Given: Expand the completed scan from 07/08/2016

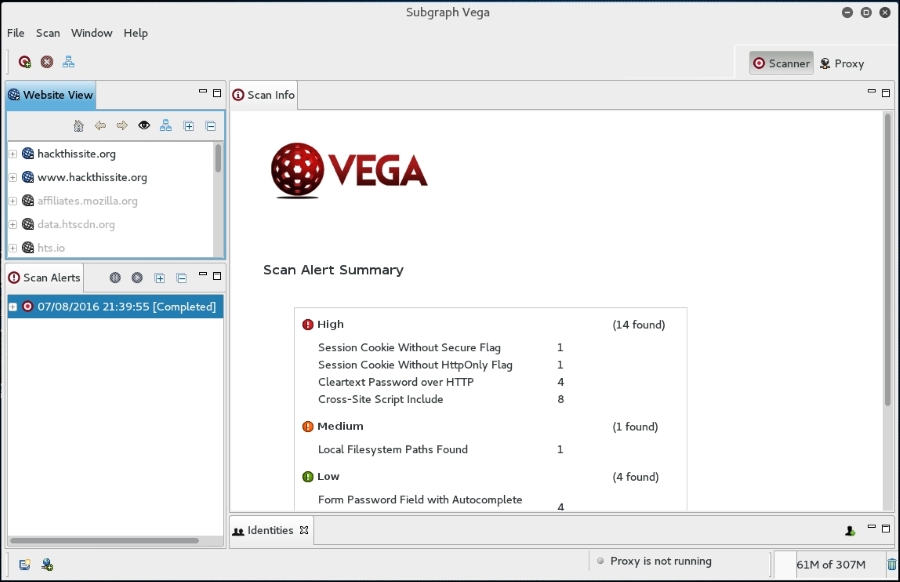Looking at the screenshot, I should coord(10,307).
